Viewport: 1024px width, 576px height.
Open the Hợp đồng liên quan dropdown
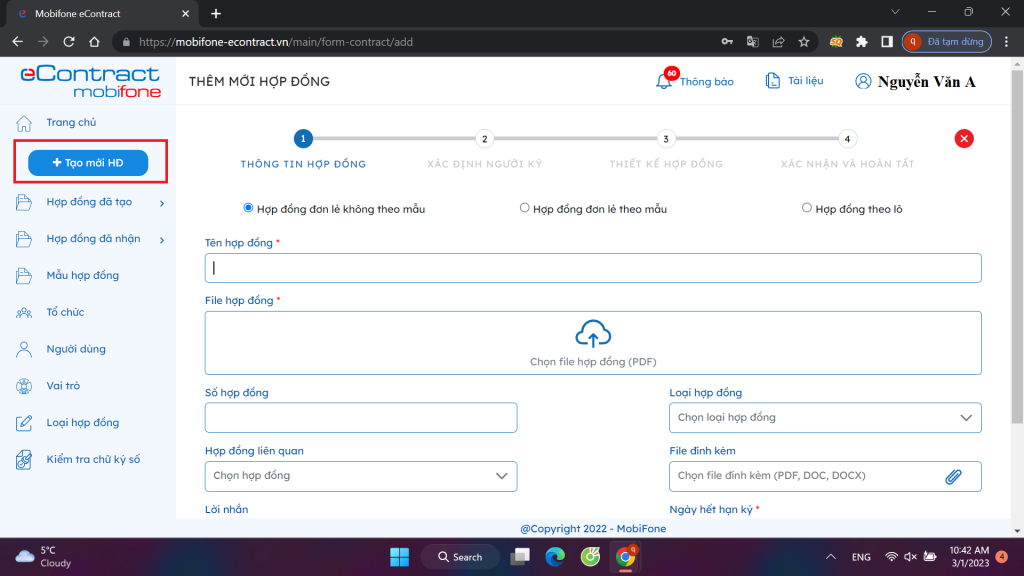(361, 476)
